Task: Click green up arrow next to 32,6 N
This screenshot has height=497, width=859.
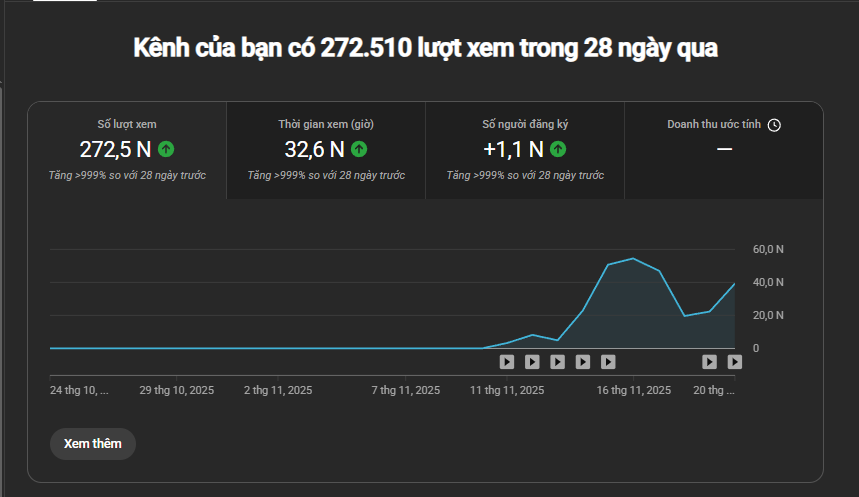Action: [359, 149]
